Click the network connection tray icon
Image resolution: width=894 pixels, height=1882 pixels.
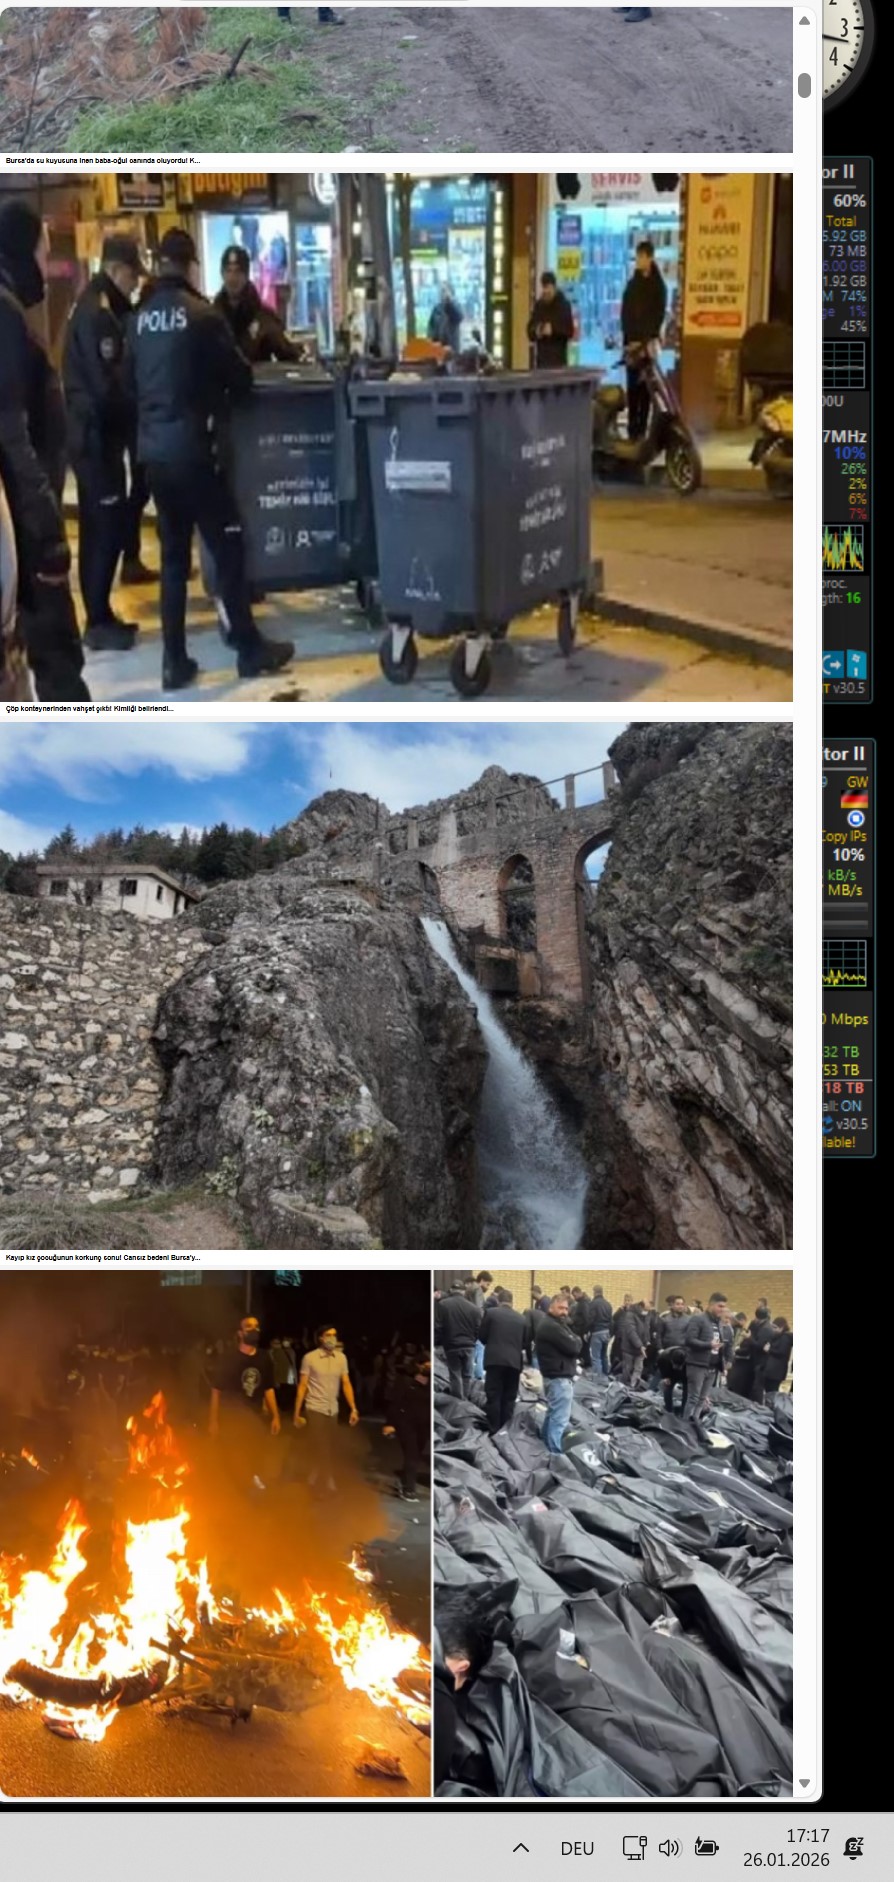[634, 1847]
